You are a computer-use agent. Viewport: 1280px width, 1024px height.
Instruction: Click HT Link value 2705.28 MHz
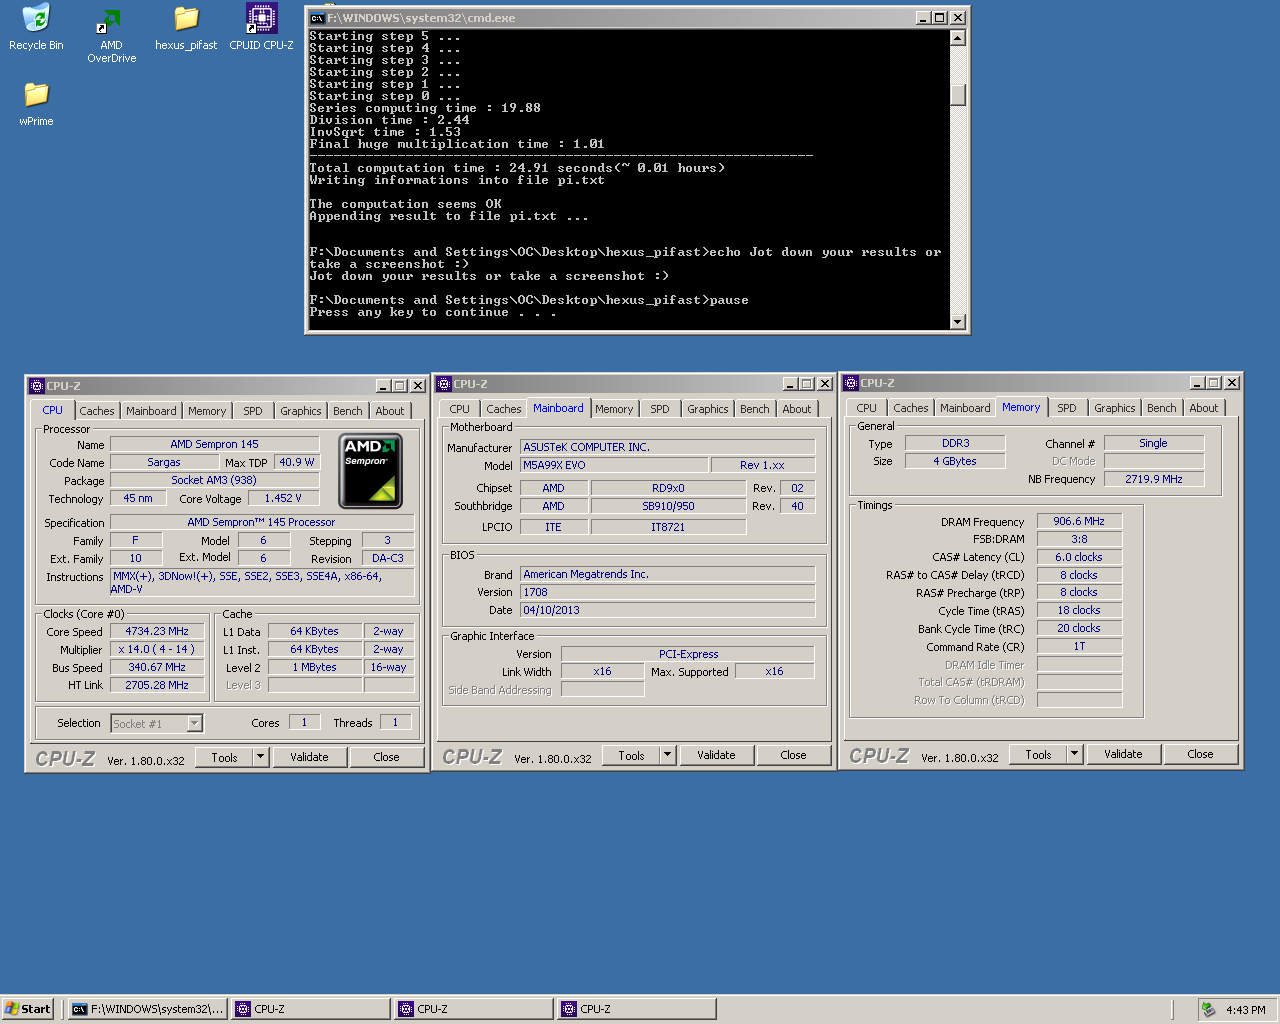tap(157, 686)
